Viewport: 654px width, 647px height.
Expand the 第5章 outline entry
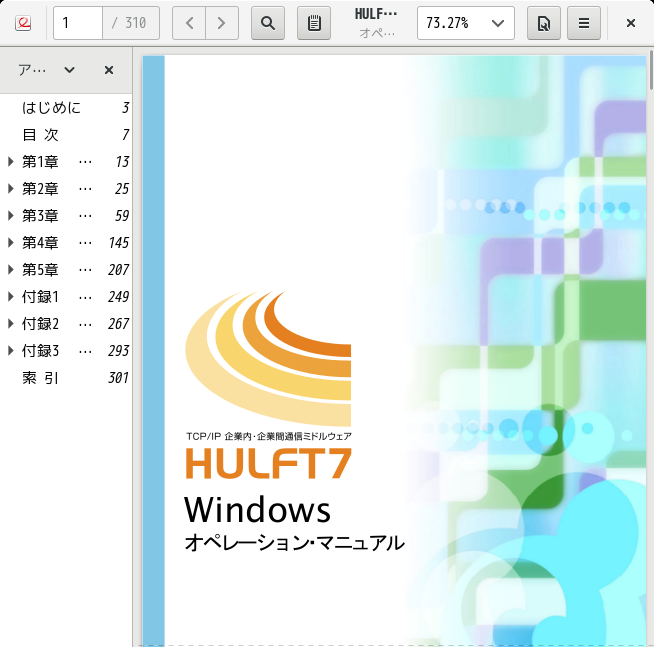[11, 270]
